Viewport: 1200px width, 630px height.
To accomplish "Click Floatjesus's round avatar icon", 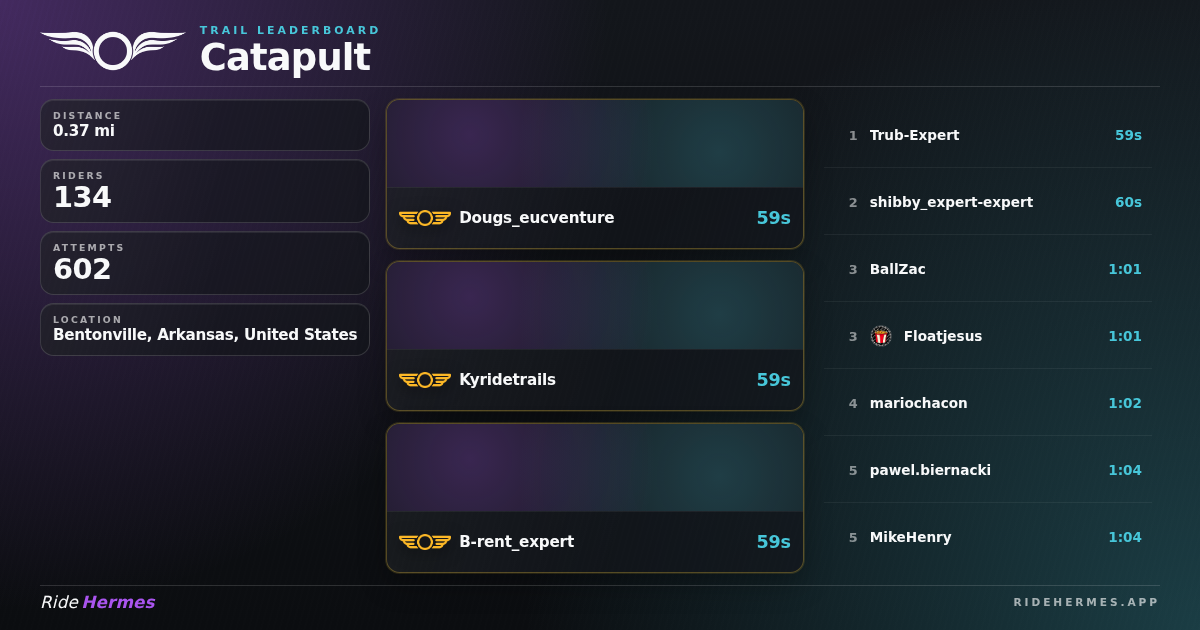I will [881, 336].
